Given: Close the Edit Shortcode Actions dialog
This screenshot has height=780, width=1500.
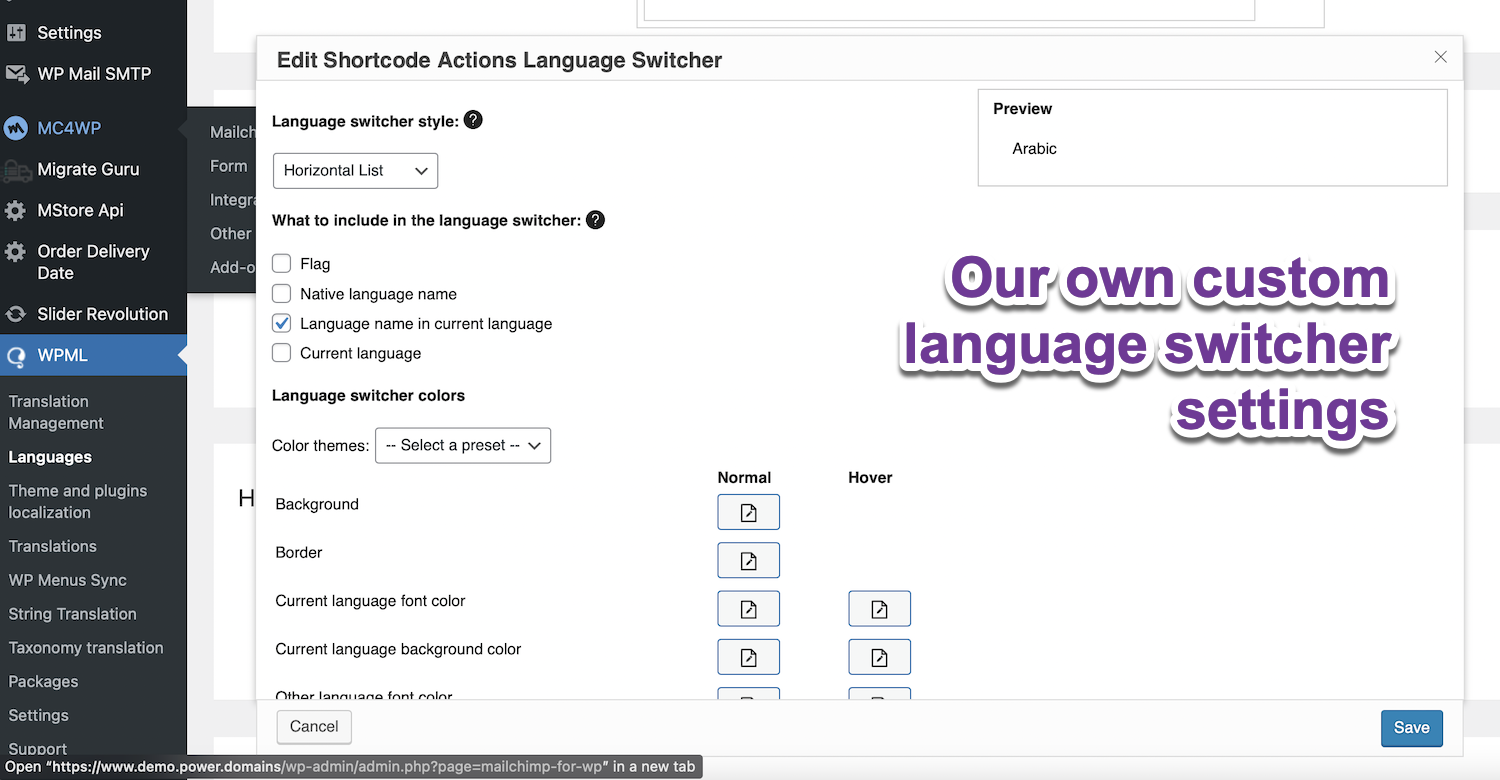Looking at the screenshot, I should 1441,57.
